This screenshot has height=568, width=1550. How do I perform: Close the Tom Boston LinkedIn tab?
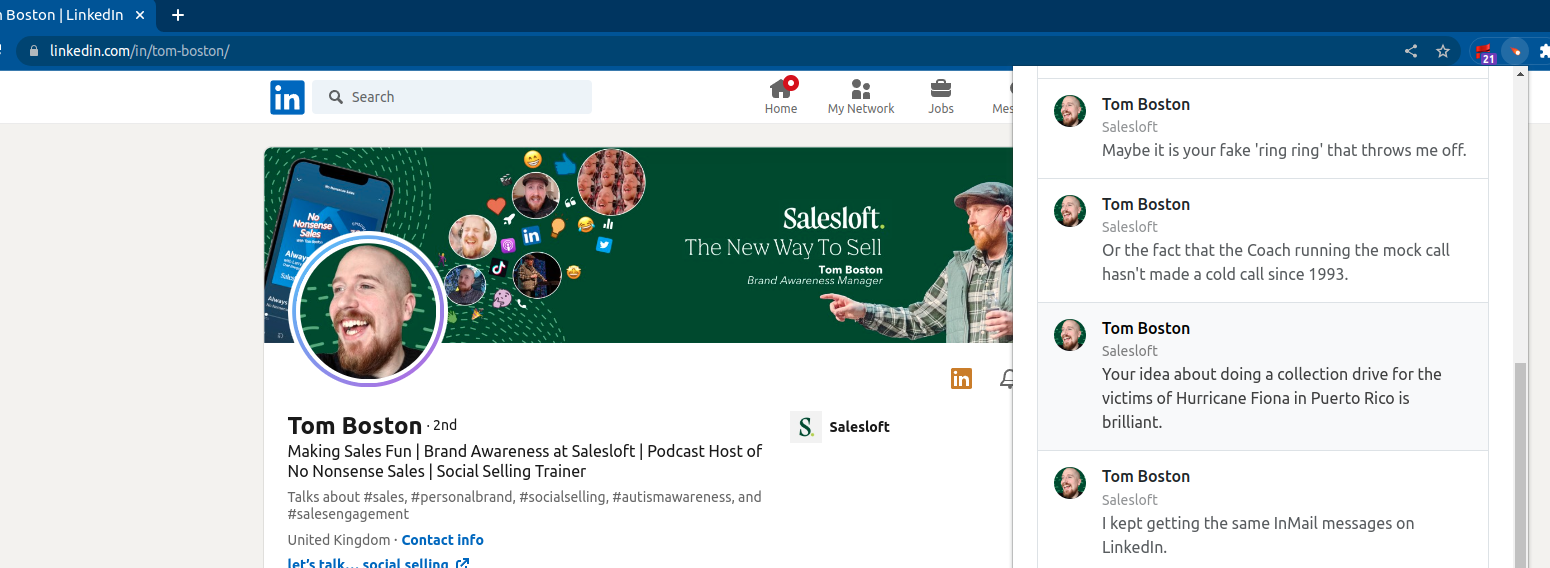tap(140, 15)
